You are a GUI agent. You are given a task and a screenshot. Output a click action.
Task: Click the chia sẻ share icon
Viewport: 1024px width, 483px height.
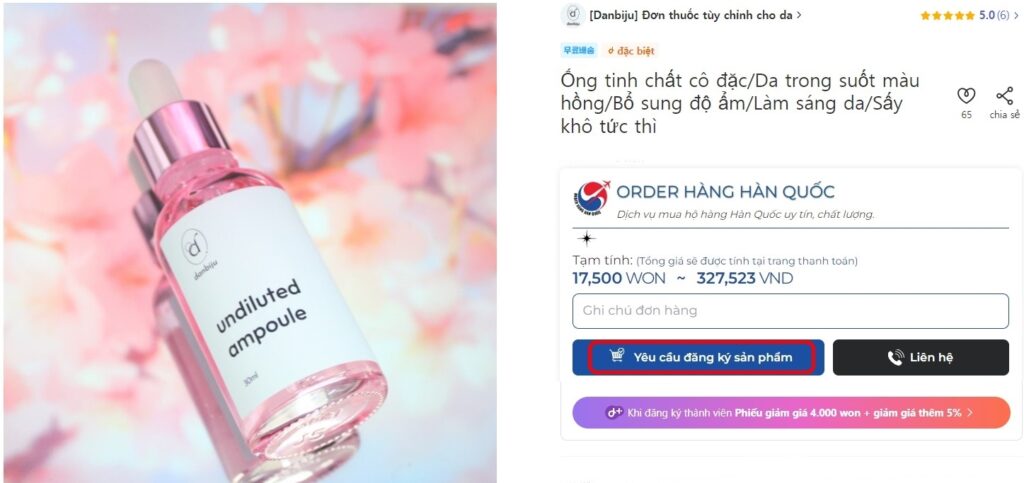click(1004, 97)
